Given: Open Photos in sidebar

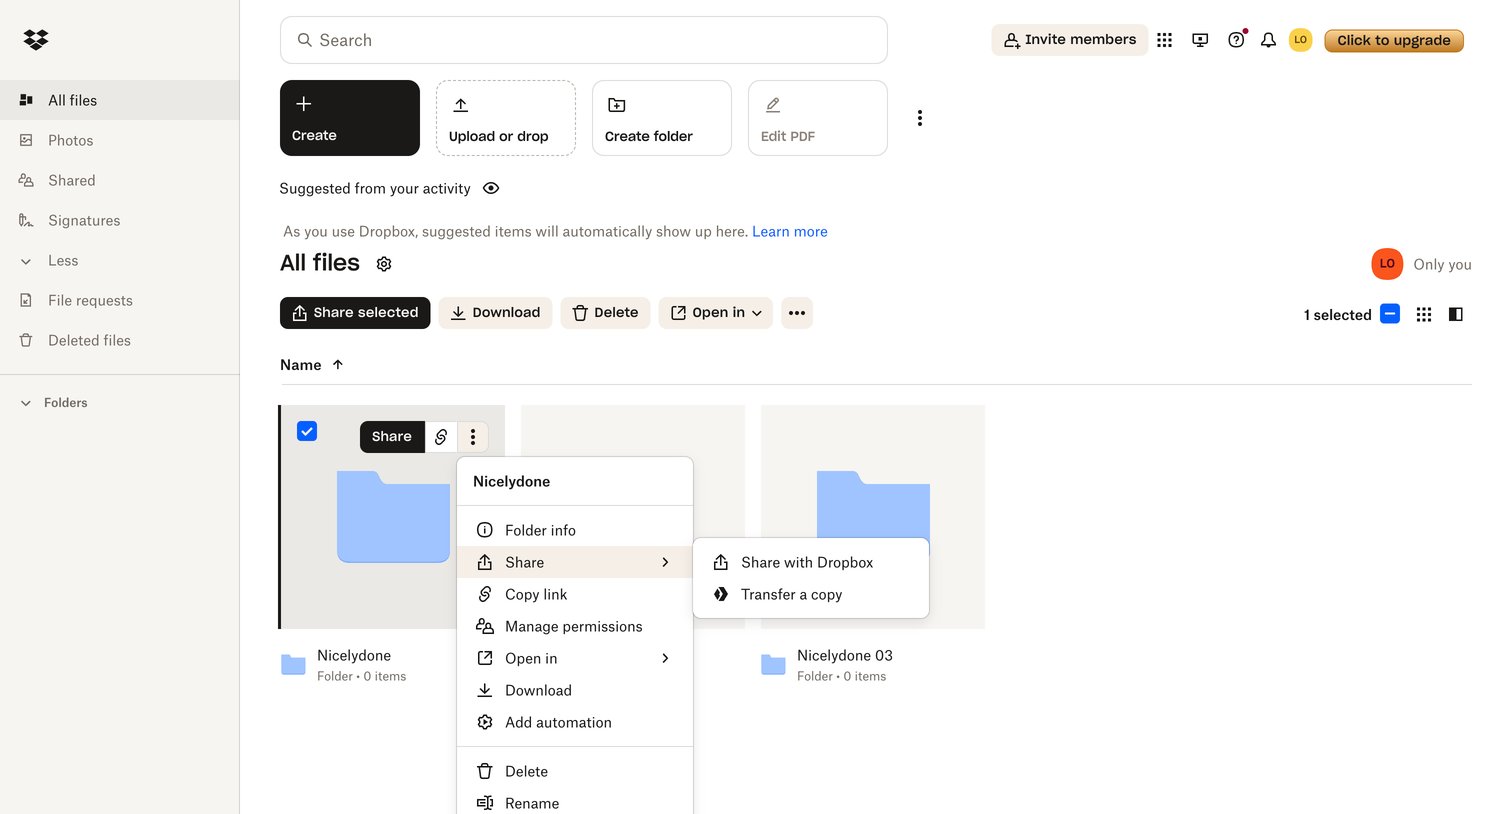Looking at the screenshot, I should [x=120, y=140].
